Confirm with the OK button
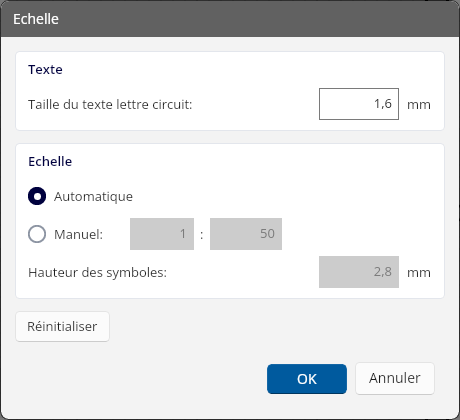The image size is (460, 420). pyautogui.click(x=307, y=379)
